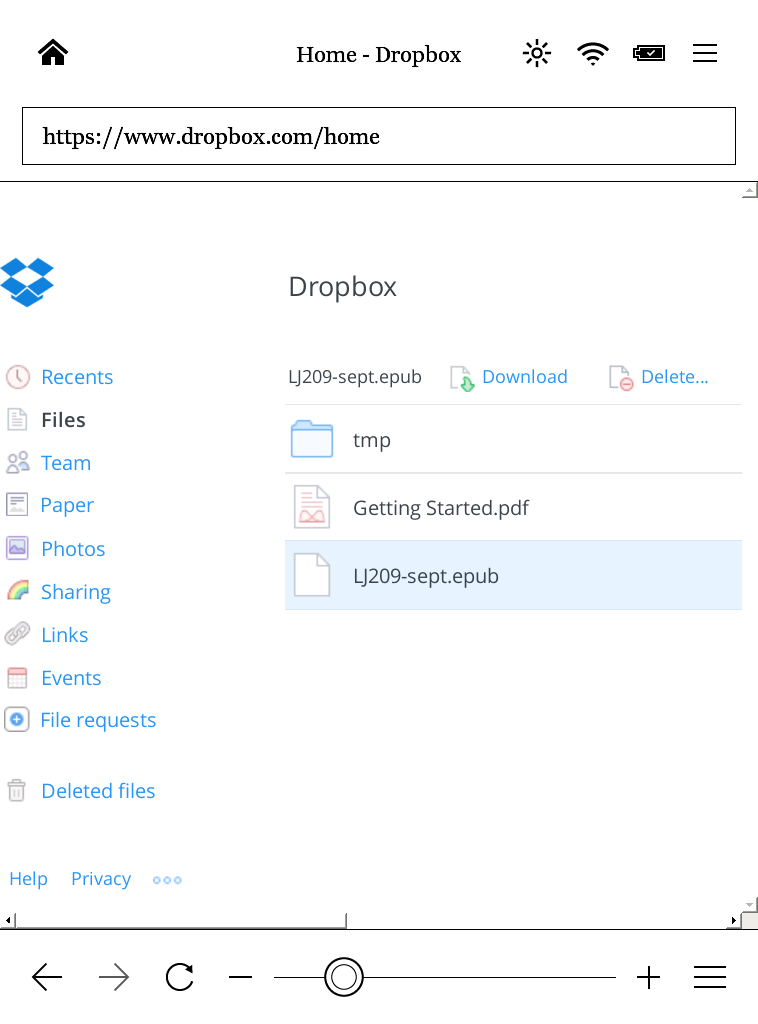
Task: Click the tmp folder icon
Action: (311, 439)
